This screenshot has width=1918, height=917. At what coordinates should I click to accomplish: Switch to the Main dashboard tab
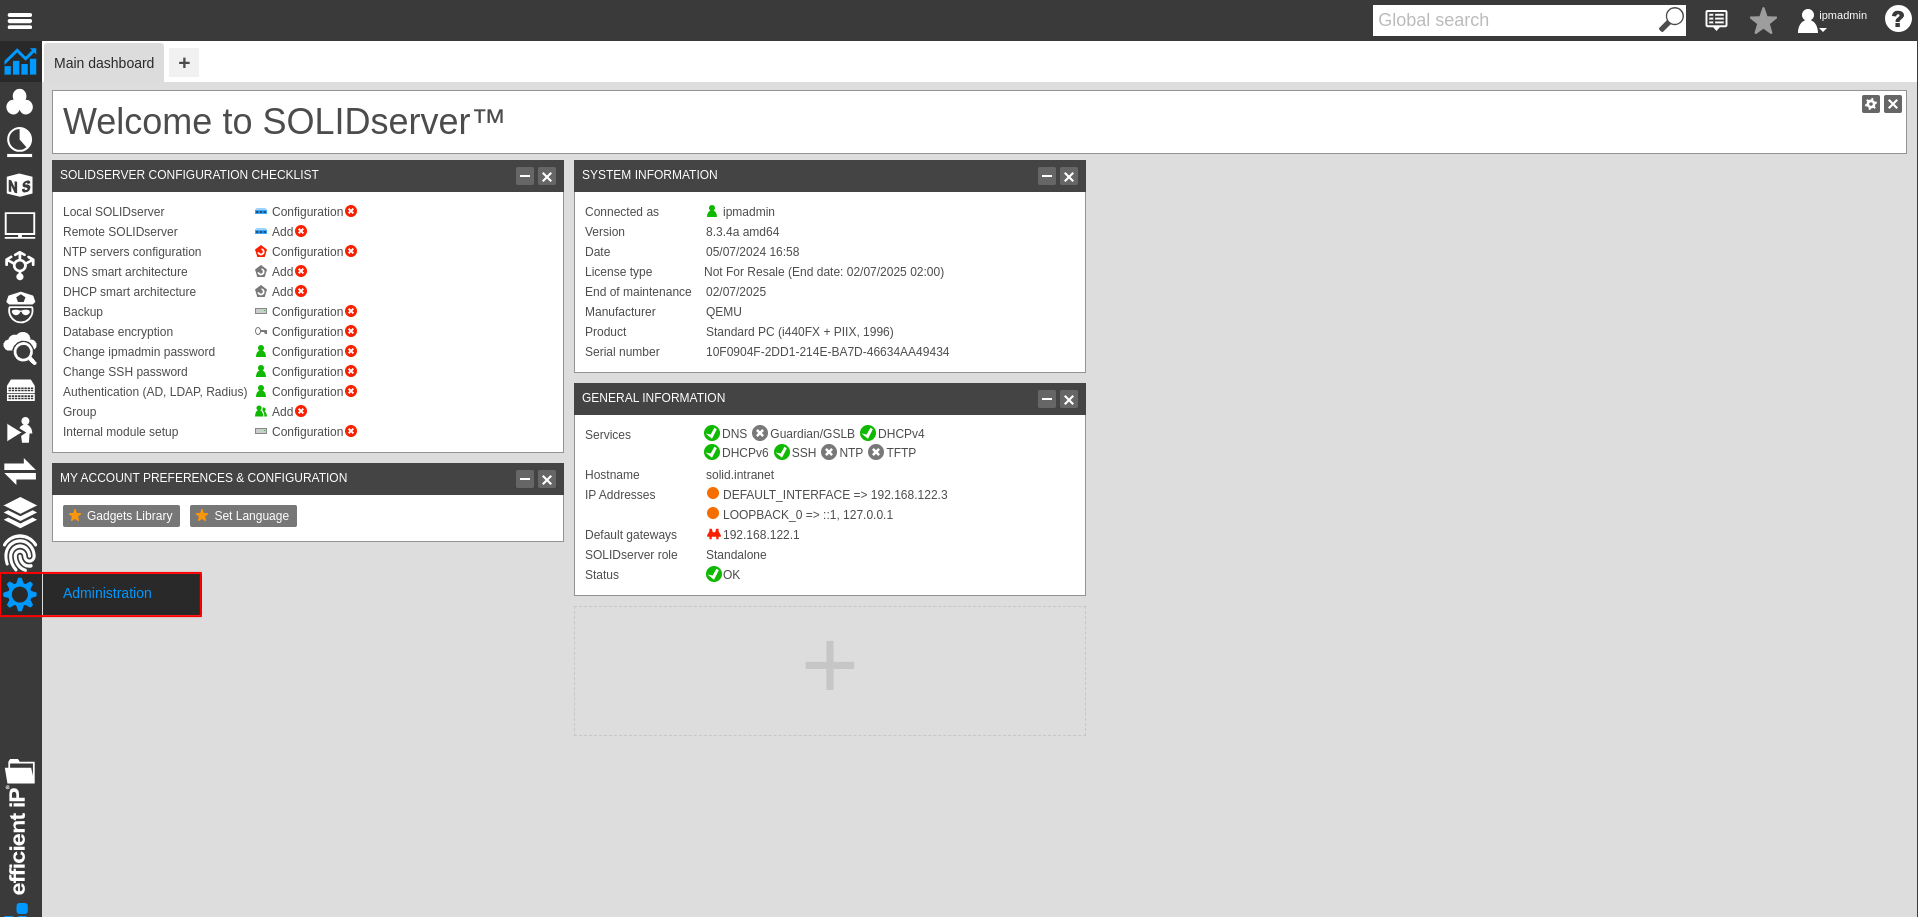103,62
